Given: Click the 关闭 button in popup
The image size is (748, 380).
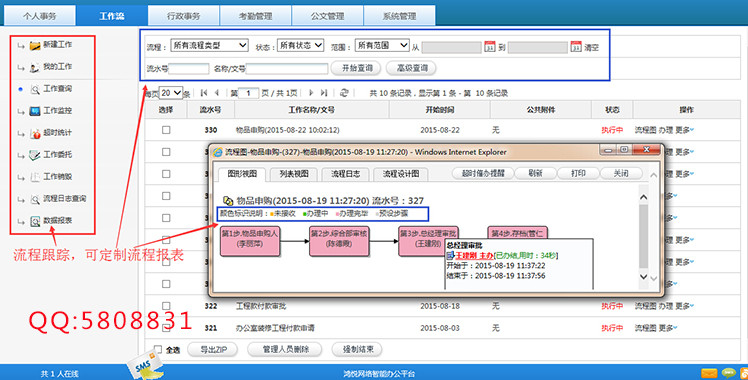Looking at the screenshot, I should point(621,174).
